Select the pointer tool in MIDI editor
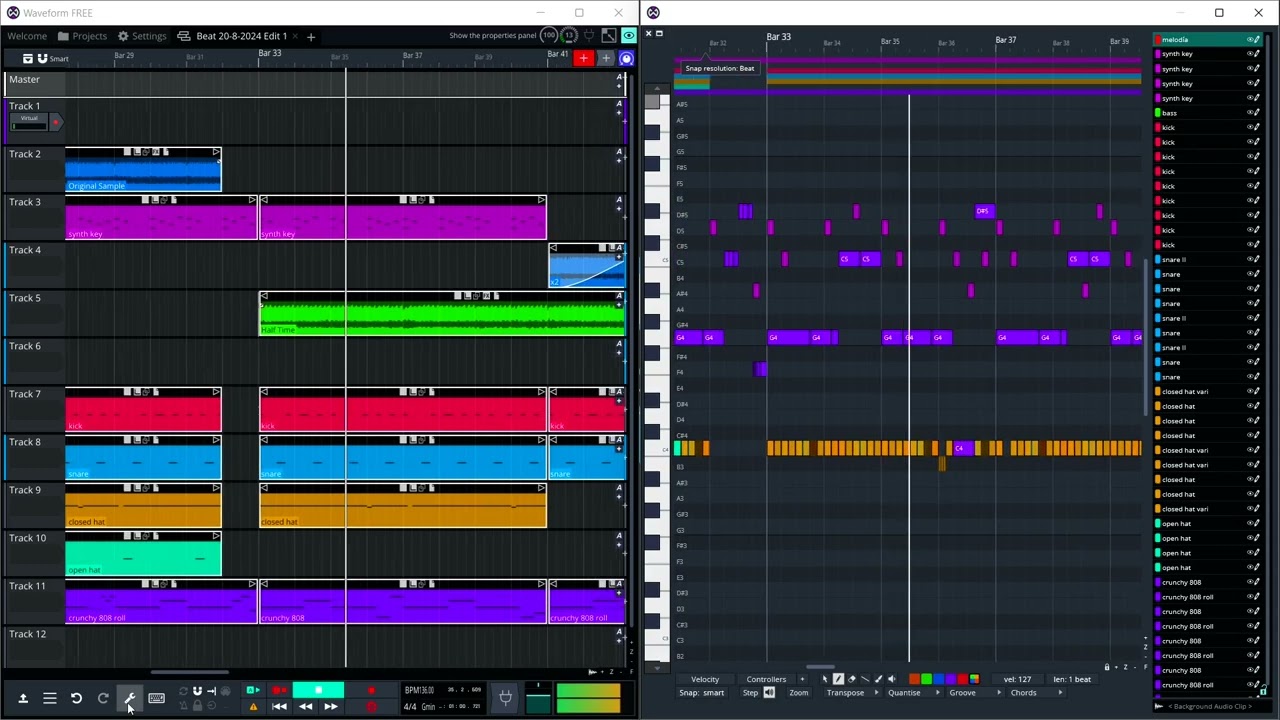 (826, 680)
